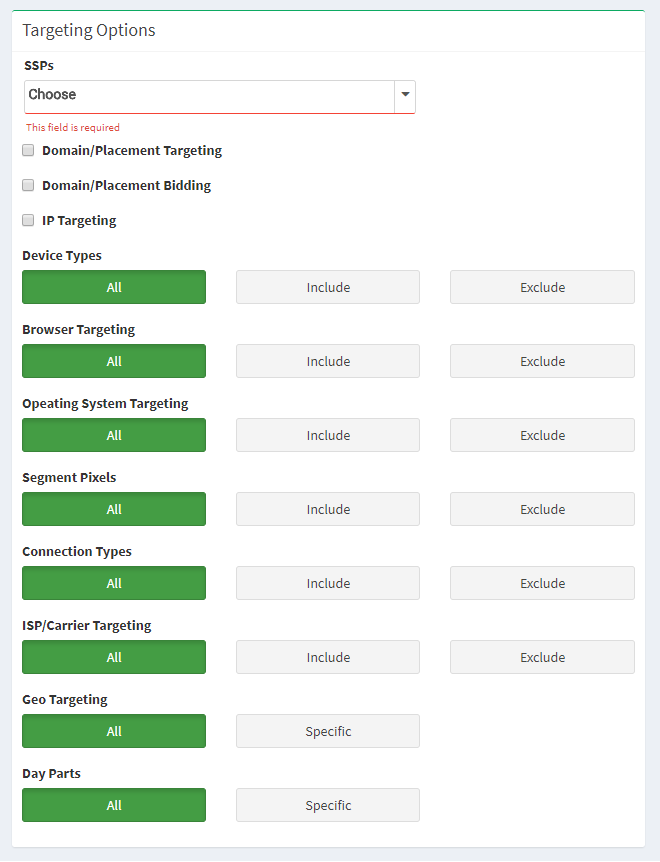Choose Specific for Geo Targeting

tap(328, 731)
